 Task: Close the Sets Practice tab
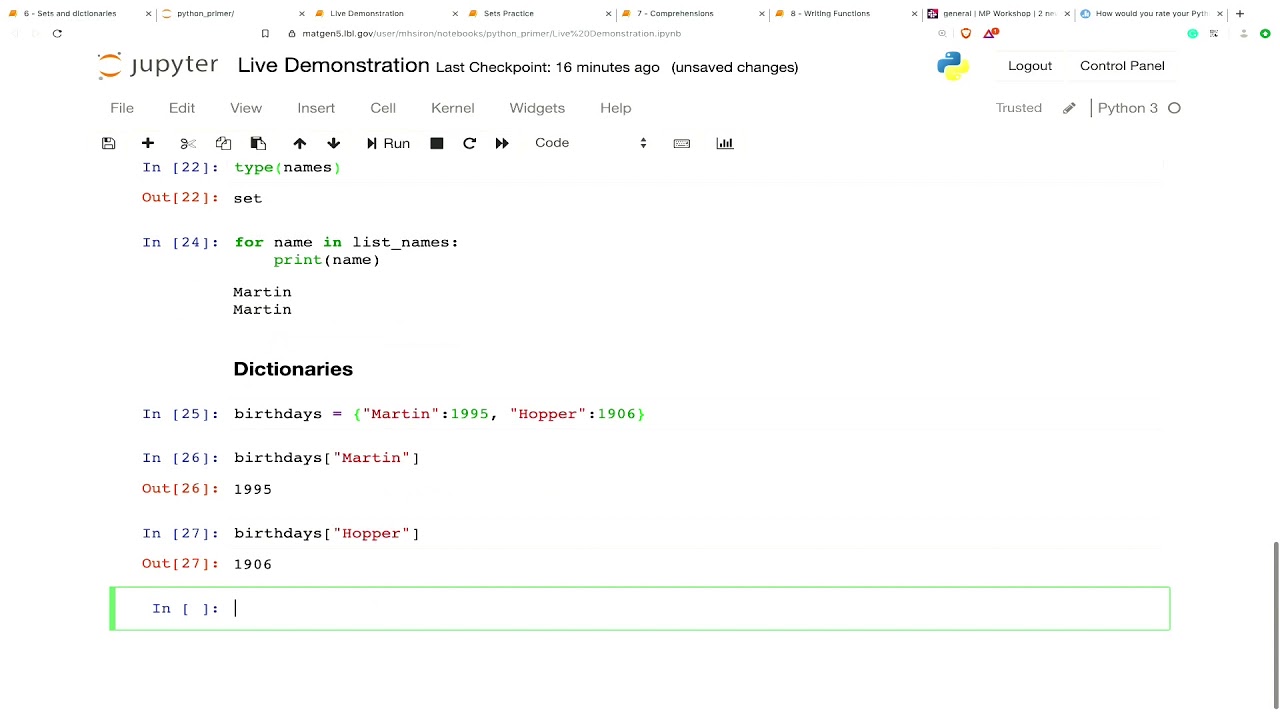click(x=609, y=14)
